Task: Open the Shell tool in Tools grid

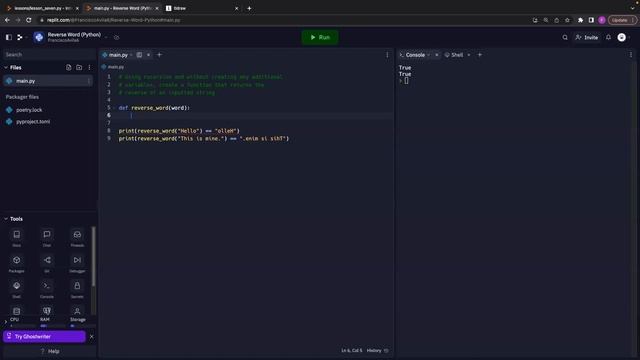Action: pos(16,290)
